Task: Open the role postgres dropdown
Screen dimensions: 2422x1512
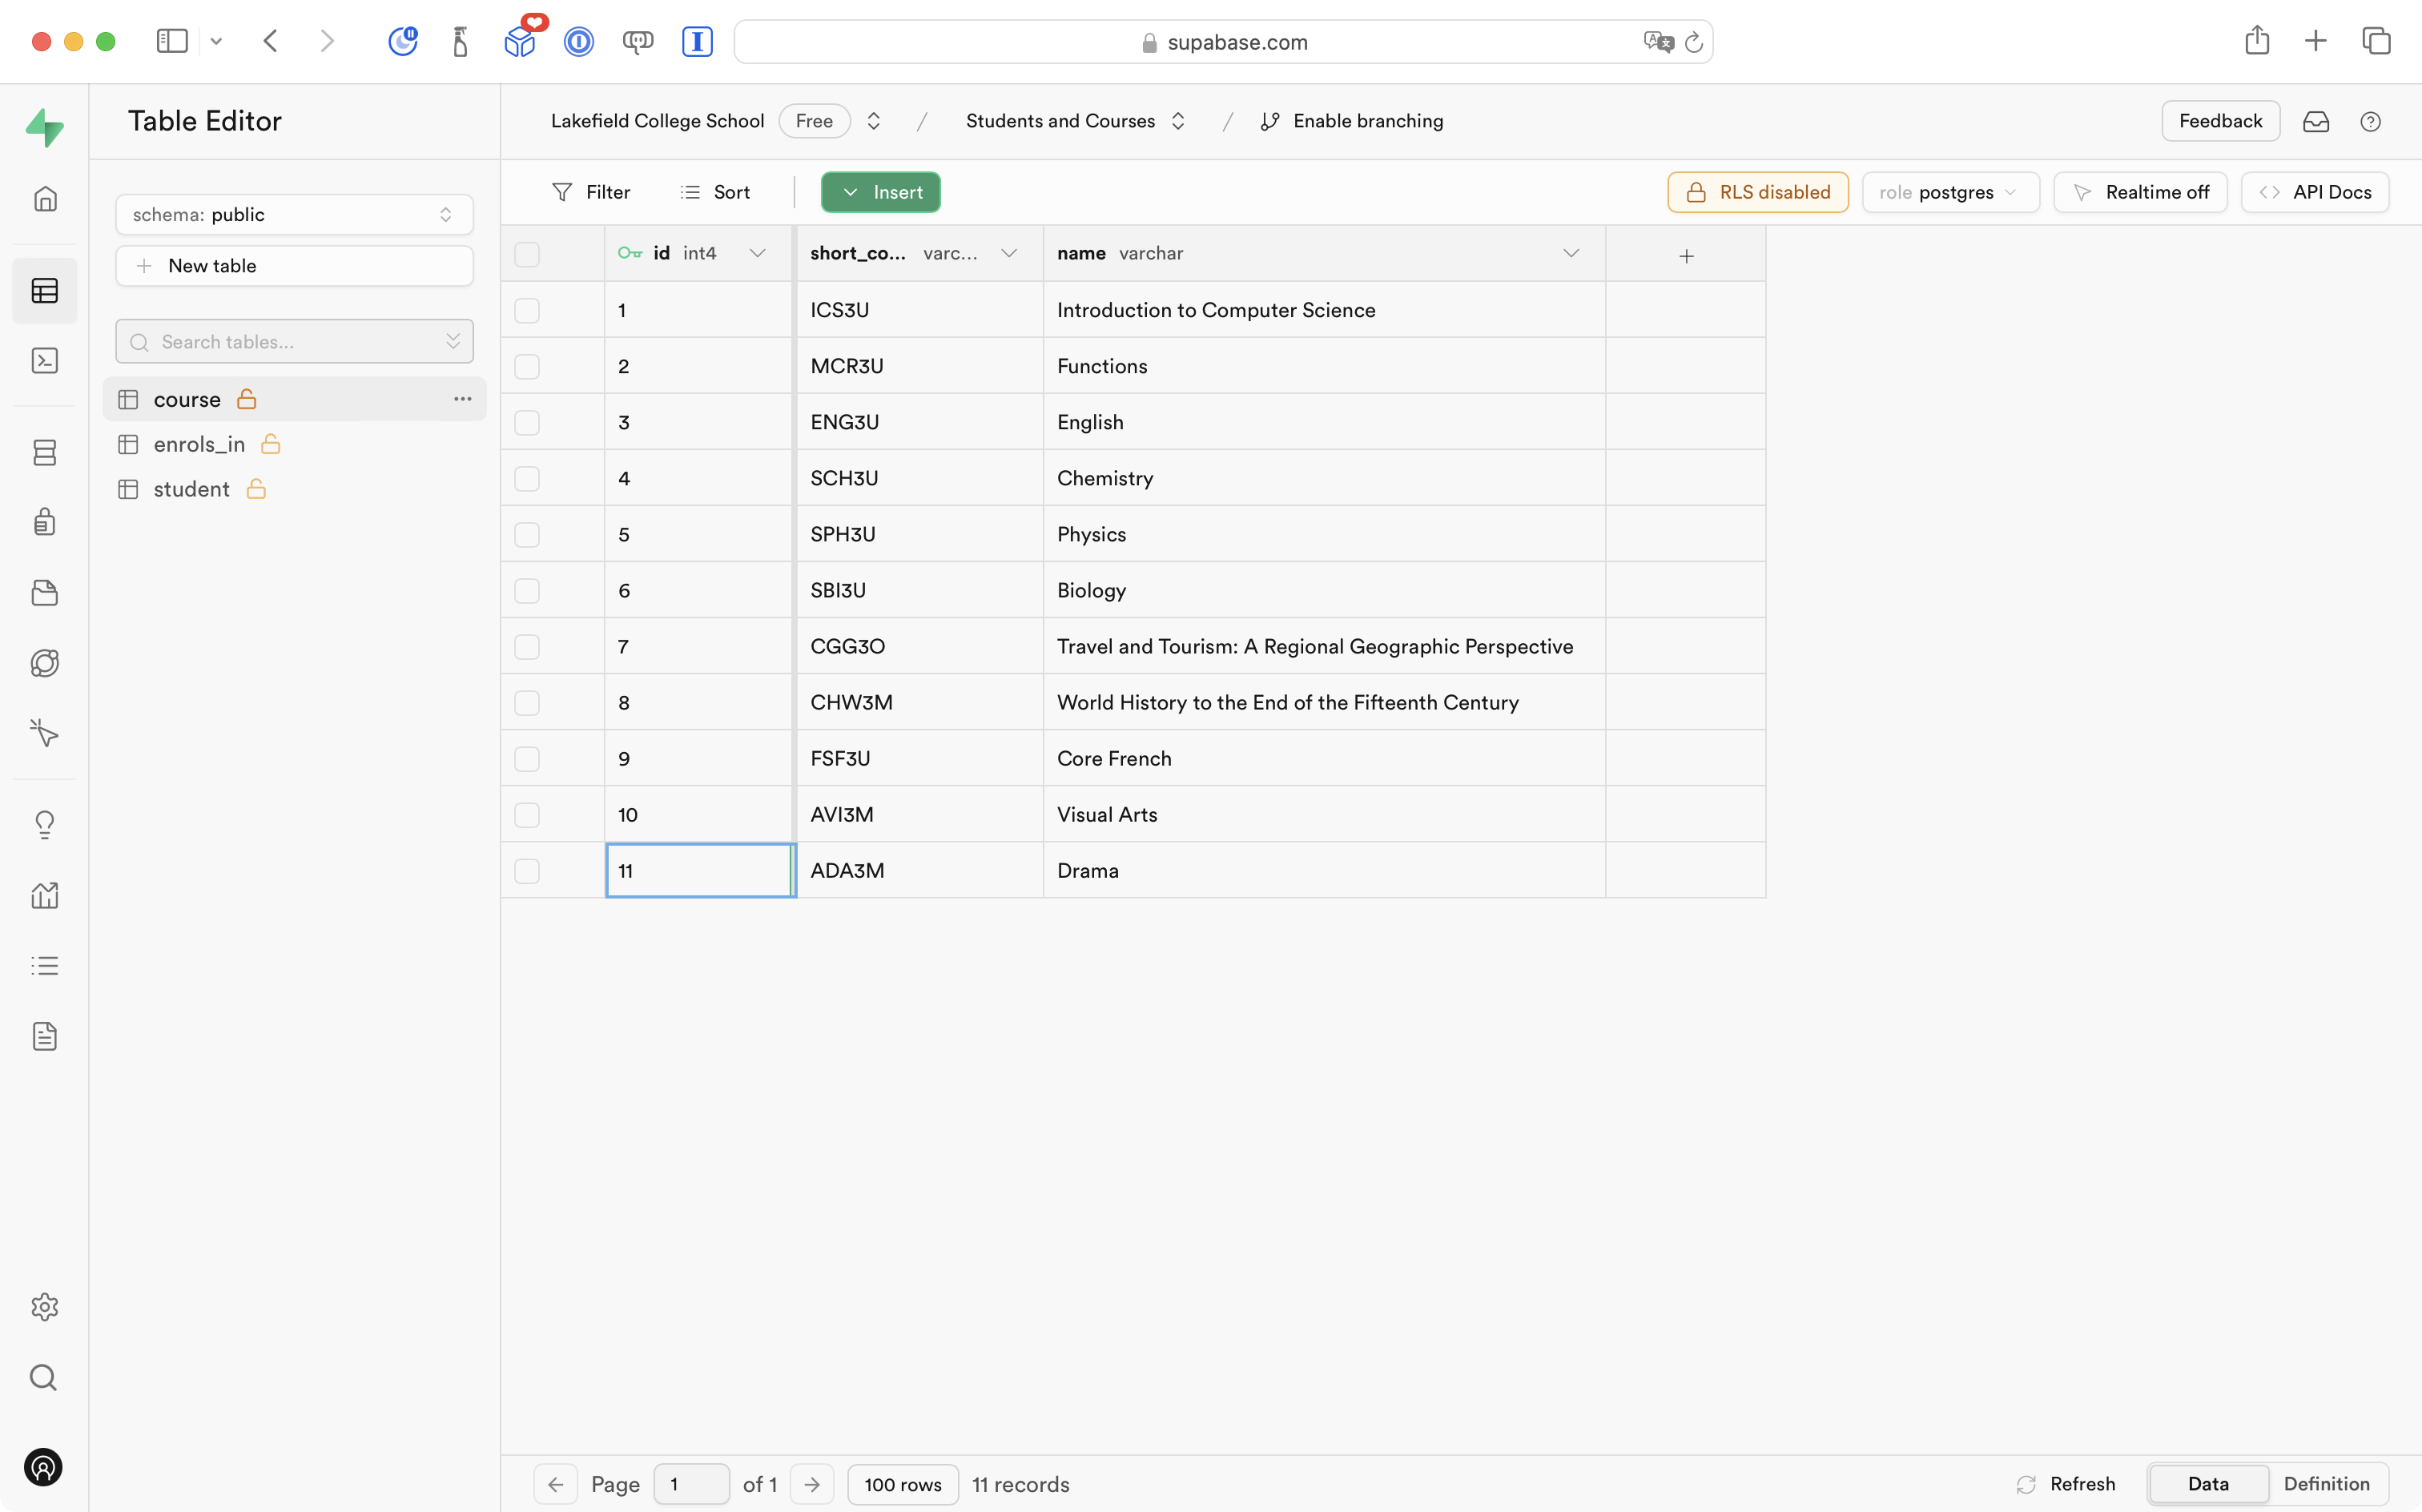Action: coord(1949,192)
